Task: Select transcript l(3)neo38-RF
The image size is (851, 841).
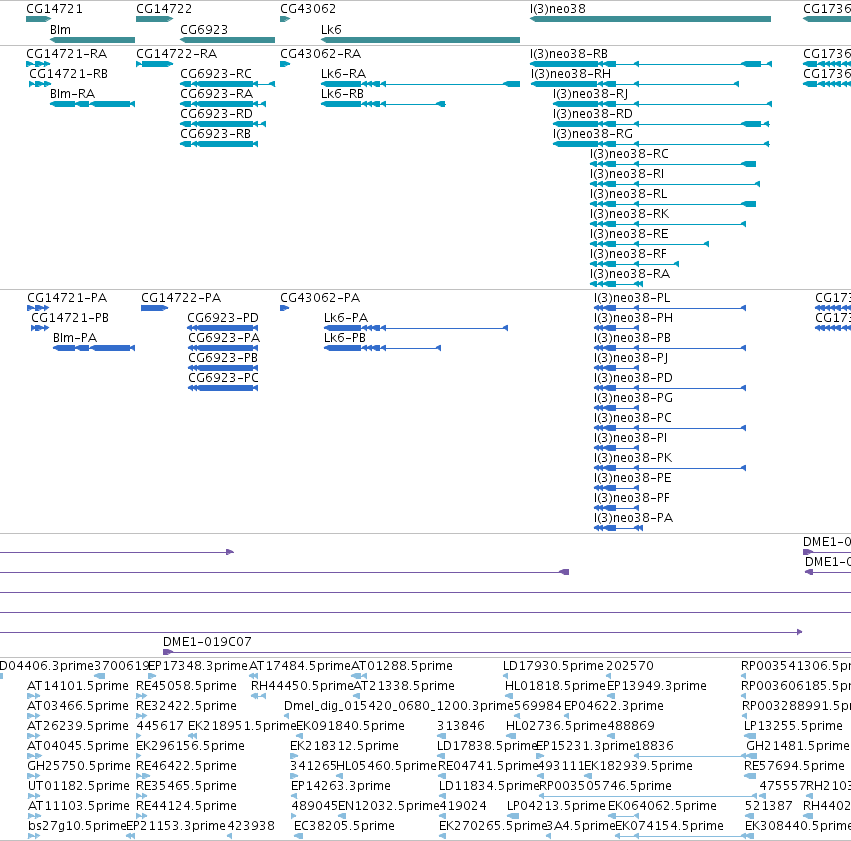Action: click(628, 254)
